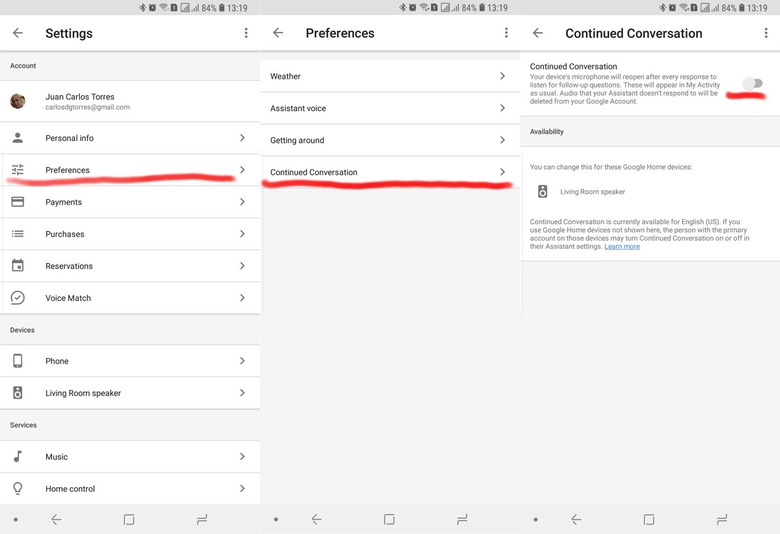The height and width of the screenshot is (534, 780).
Task: Open Reservations using its chevron arrow
Action: point(242,265)
